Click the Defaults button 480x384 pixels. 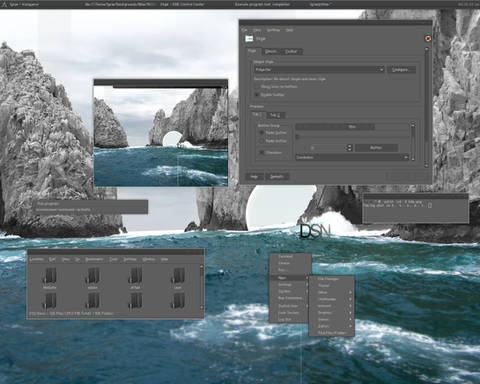pos(277,176)
